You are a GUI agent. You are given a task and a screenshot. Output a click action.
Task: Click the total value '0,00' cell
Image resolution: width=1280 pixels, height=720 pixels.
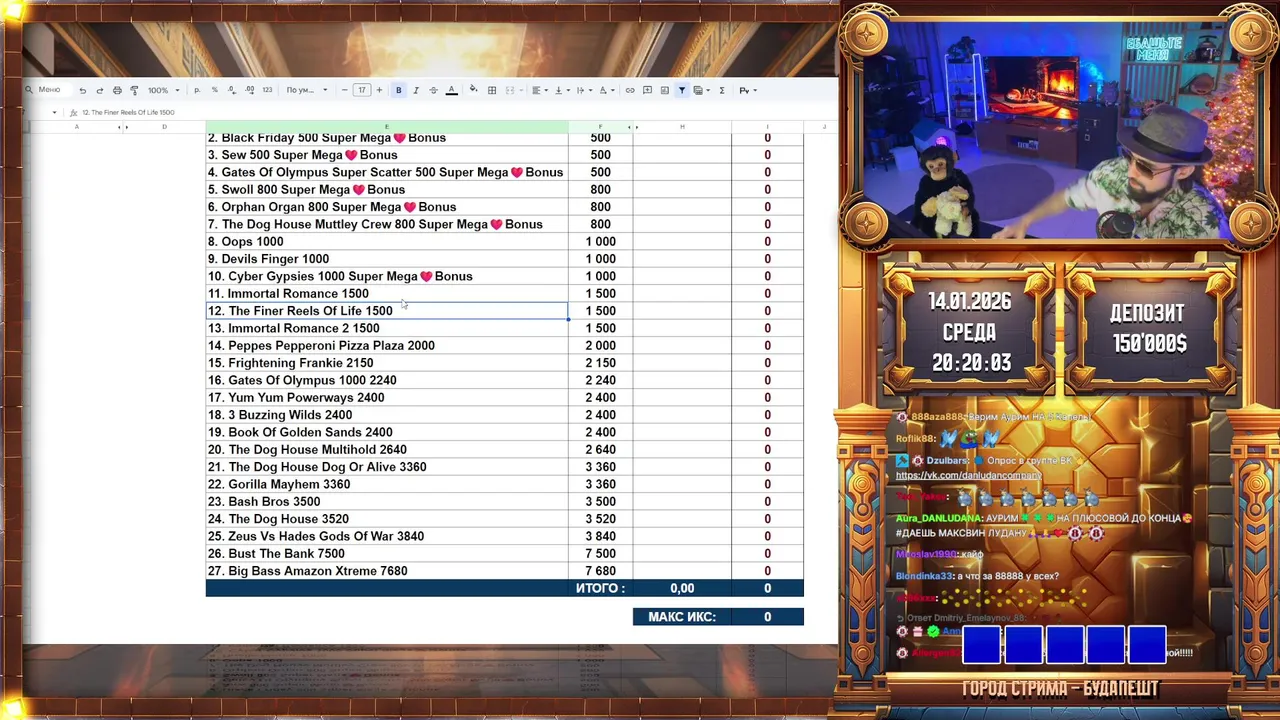tap(682, 588)
